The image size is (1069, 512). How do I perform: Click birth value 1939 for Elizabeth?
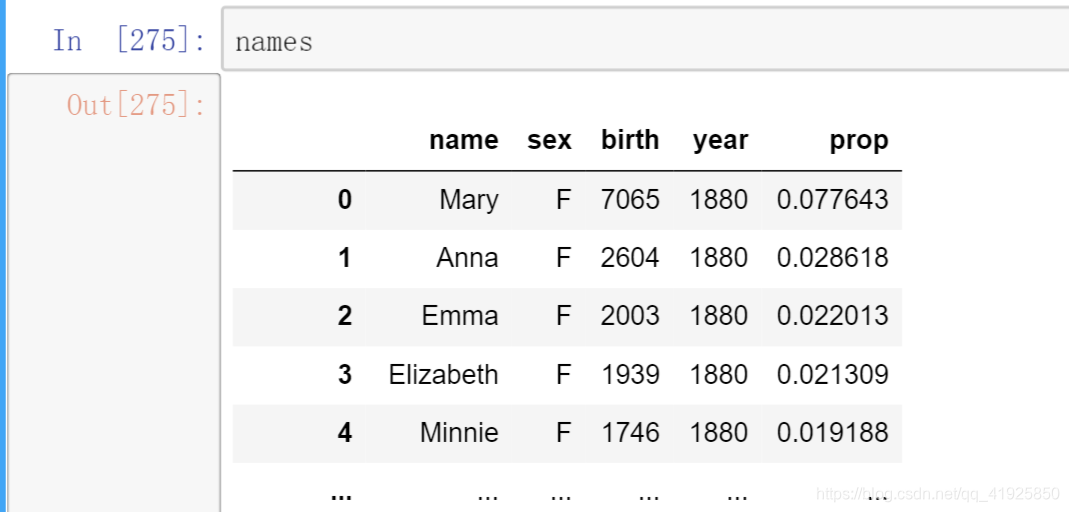(630, 374)
